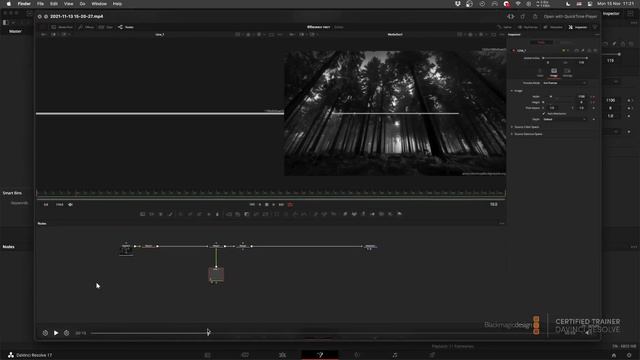This screenshot has width=640, height=360.
Task: Click the Fusion play forward button
Action: tap(273, 204)
